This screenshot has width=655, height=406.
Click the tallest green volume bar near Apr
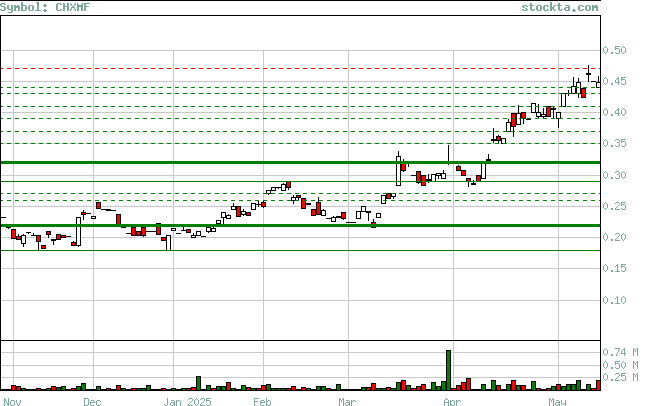[449, 370]
